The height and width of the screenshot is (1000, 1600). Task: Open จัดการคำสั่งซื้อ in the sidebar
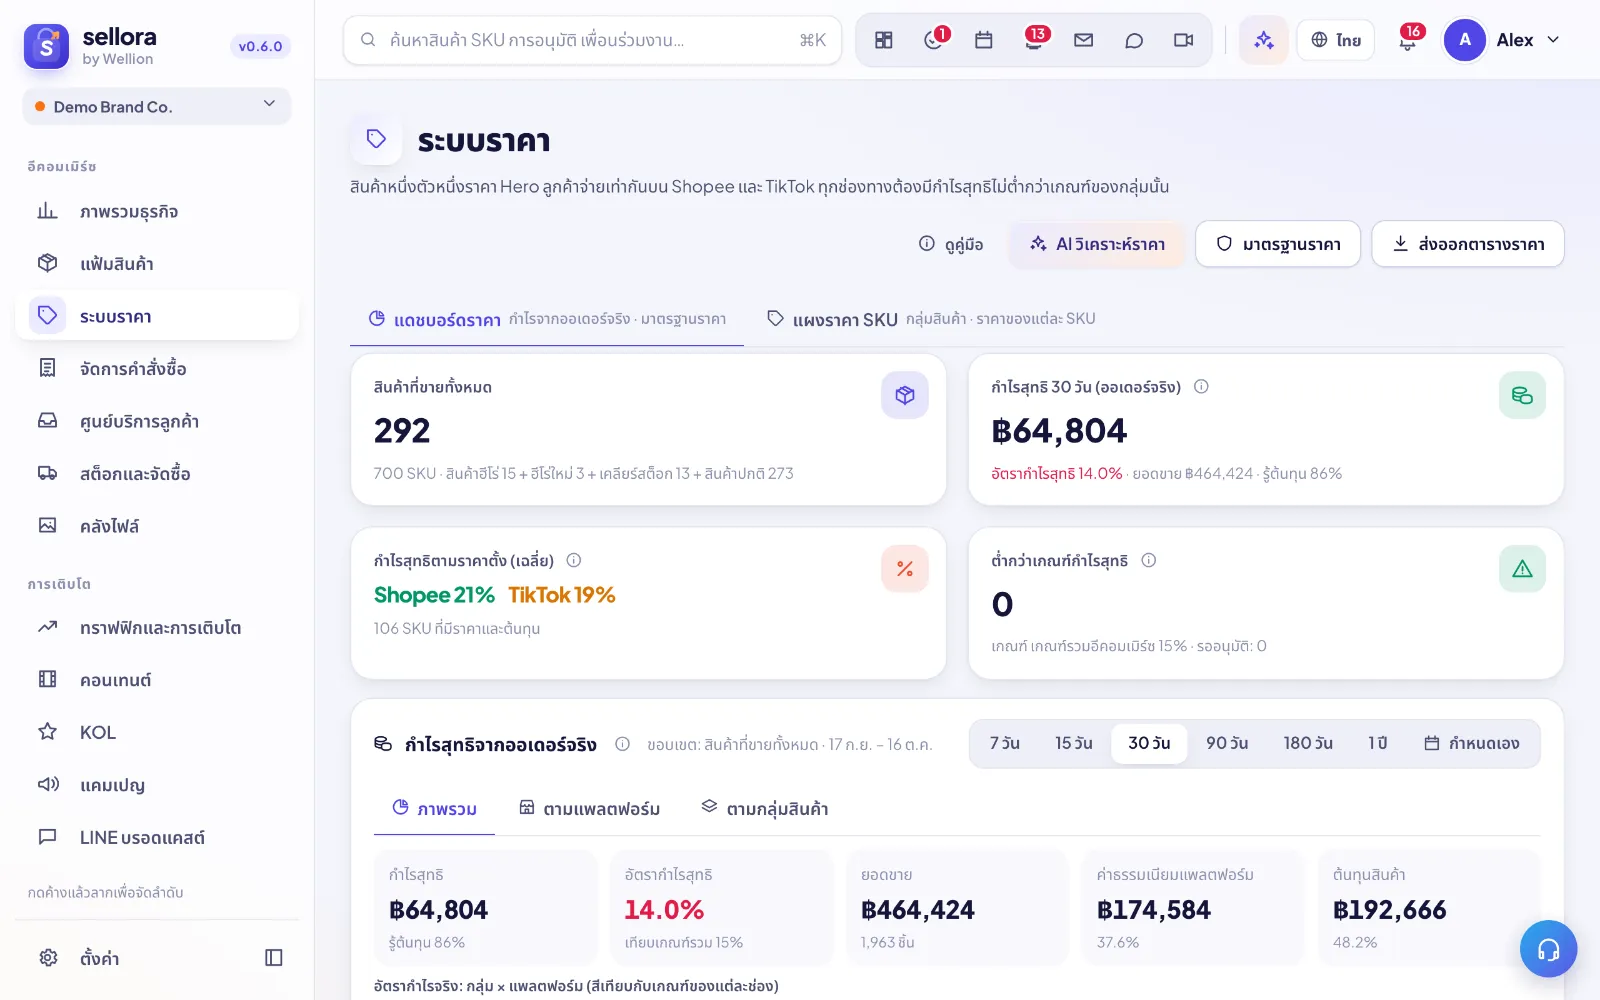[x=157, y=369]
